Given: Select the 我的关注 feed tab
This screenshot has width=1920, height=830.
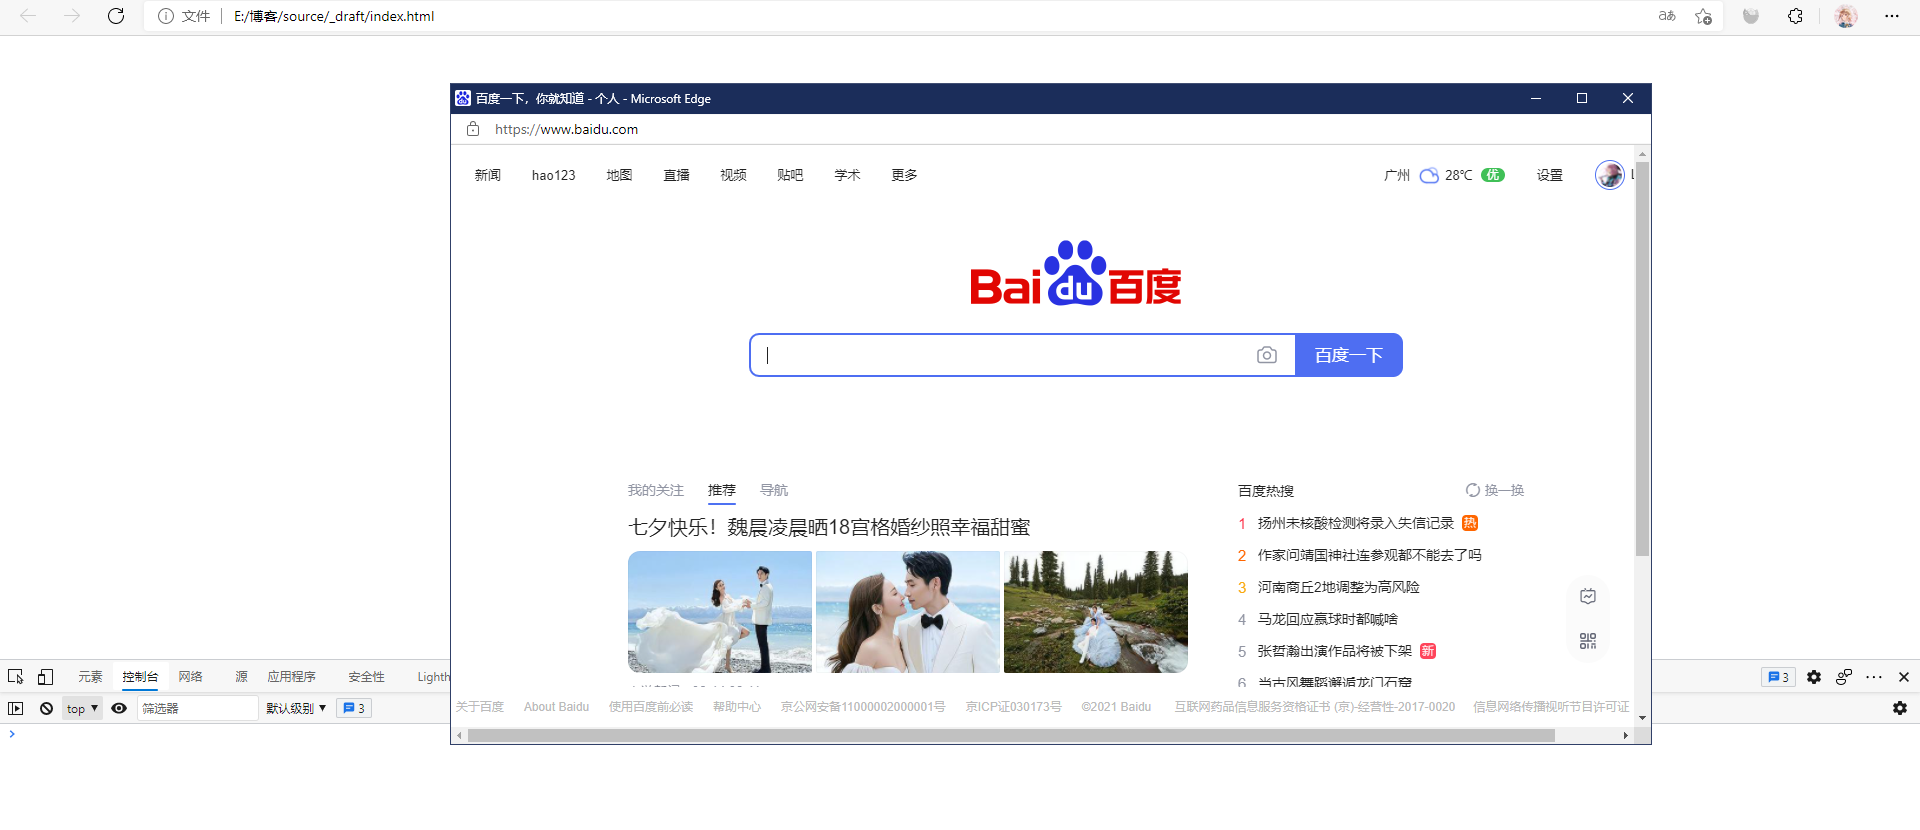Looking at the screenshot, I should [x=656, y=490].
